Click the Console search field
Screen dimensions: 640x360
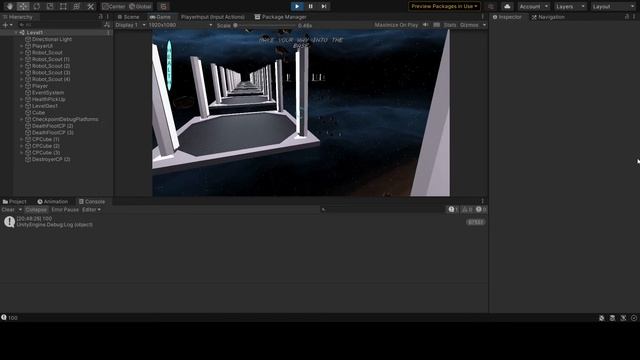[x=382, y=209]
